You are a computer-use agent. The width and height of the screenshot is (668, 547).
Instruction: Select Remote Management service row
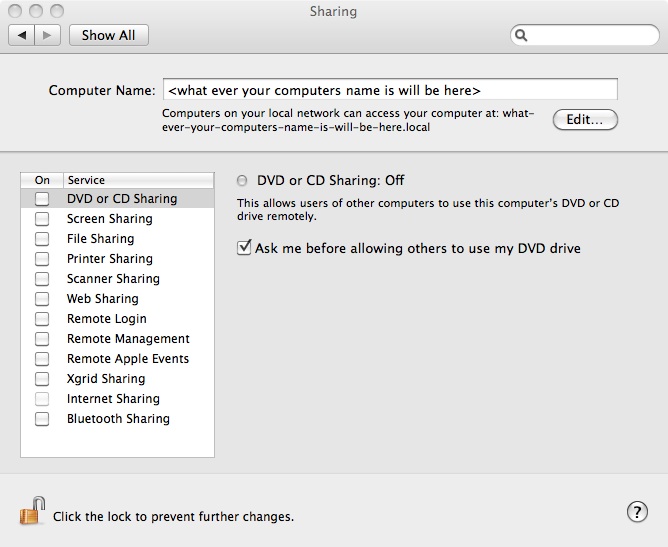128,339
